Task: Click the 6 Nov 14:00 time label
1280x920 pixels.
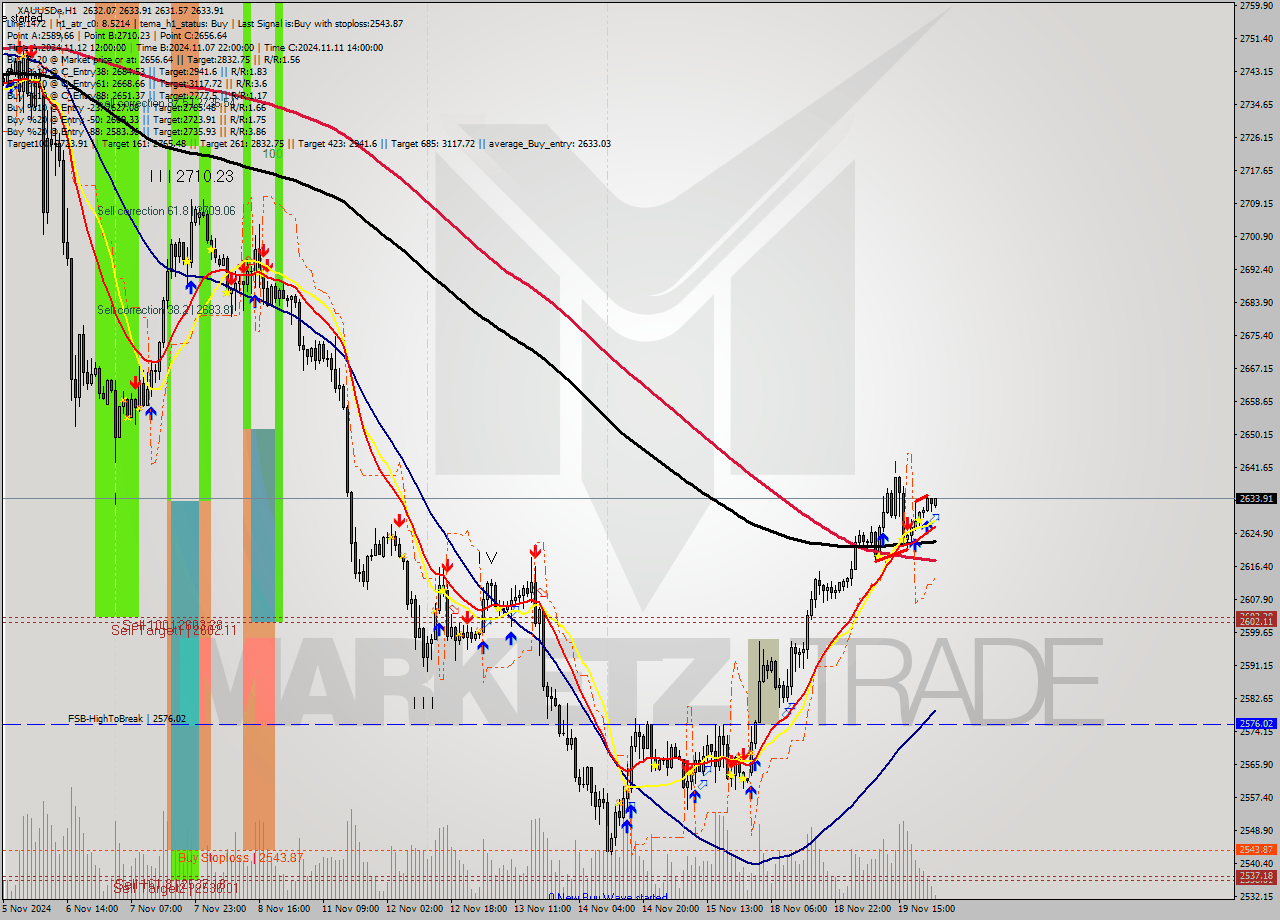Action: point(91,910)
